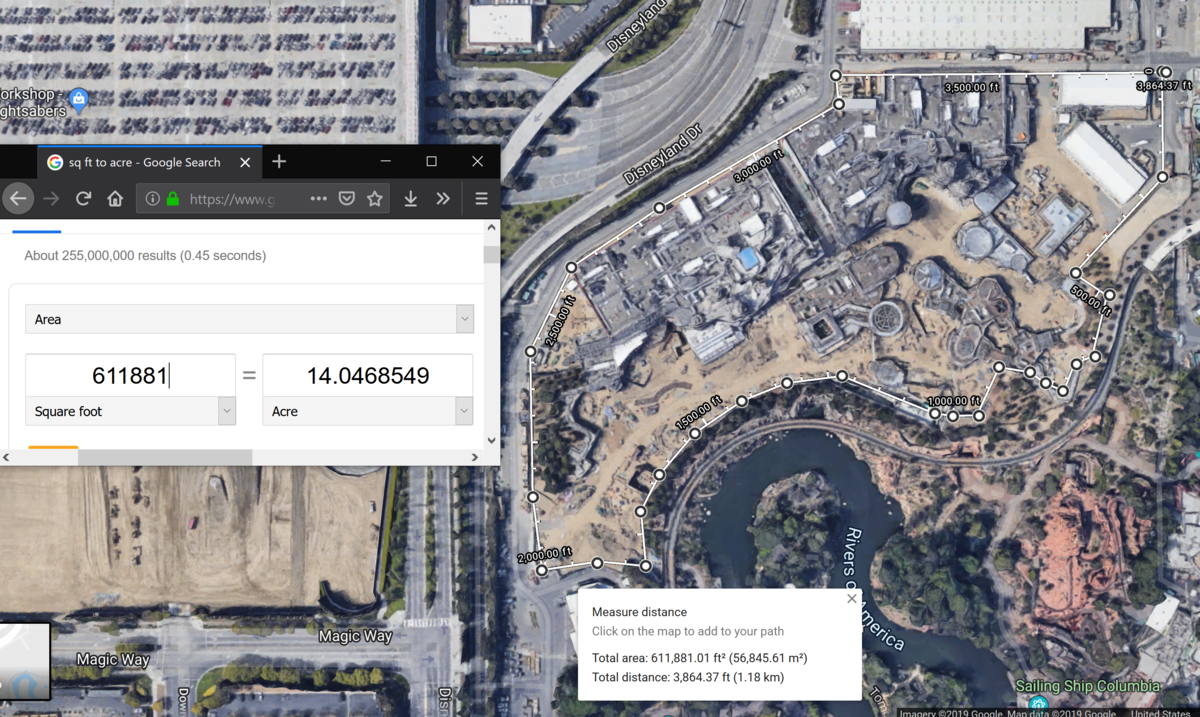1200x717 pixels.
Task: Close the Firefox window
Action: click(x=477, y=161)
